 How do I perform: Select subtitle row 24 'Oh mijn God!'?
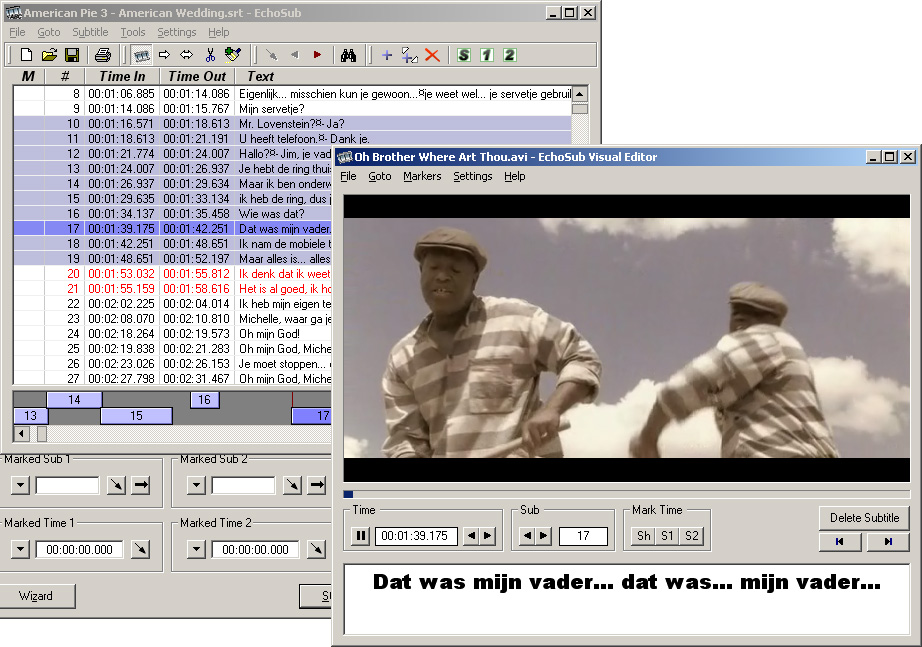click(x=172, y=334)
